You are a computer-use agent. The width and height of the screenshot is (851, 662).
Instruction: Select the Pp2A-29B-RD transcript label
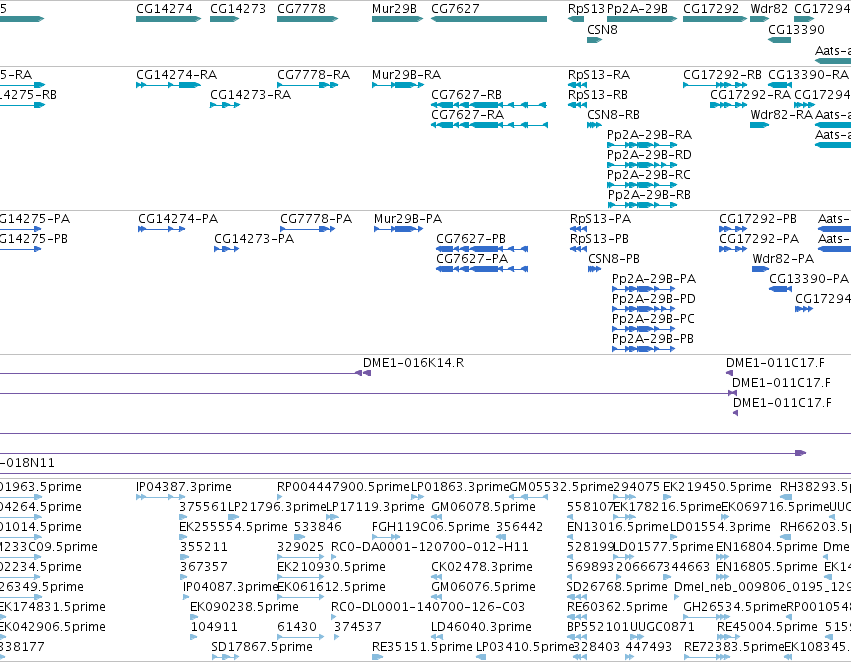point(649,155)
